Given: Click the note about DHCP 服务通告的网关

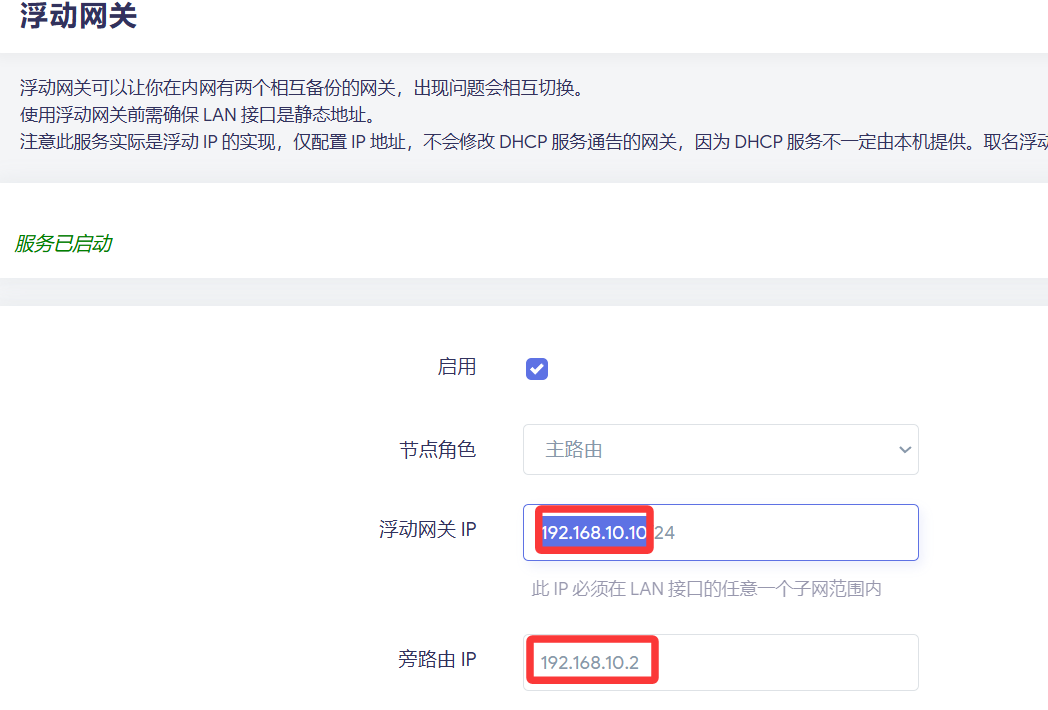Looking at the screenshot, I should click(x=530, y=141).
